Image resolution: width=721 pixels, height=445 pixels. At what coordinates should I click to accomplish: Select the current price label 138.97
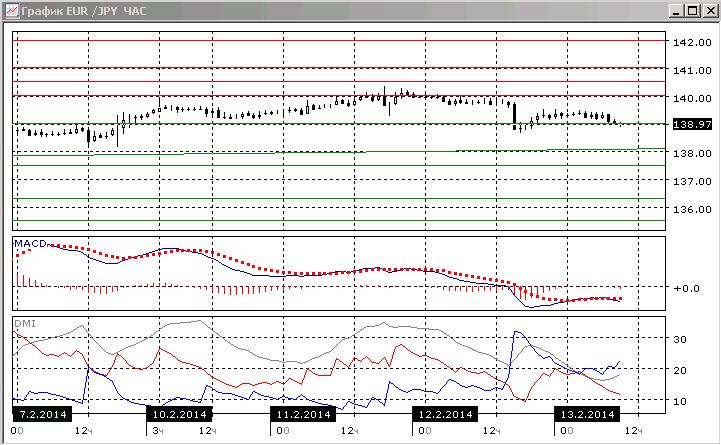692,124
